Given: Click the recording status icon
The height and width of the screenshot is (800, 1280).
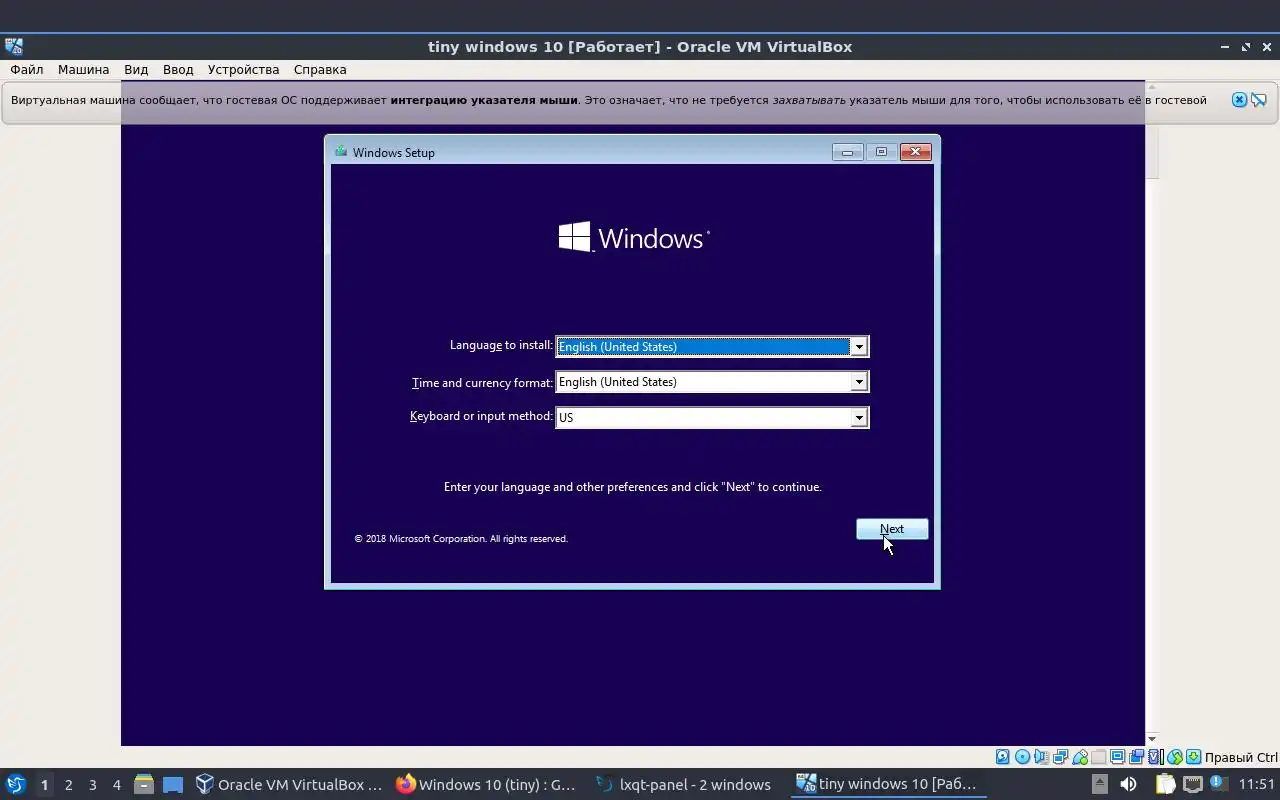Looking at the screenshot, I should [1136, 757].
